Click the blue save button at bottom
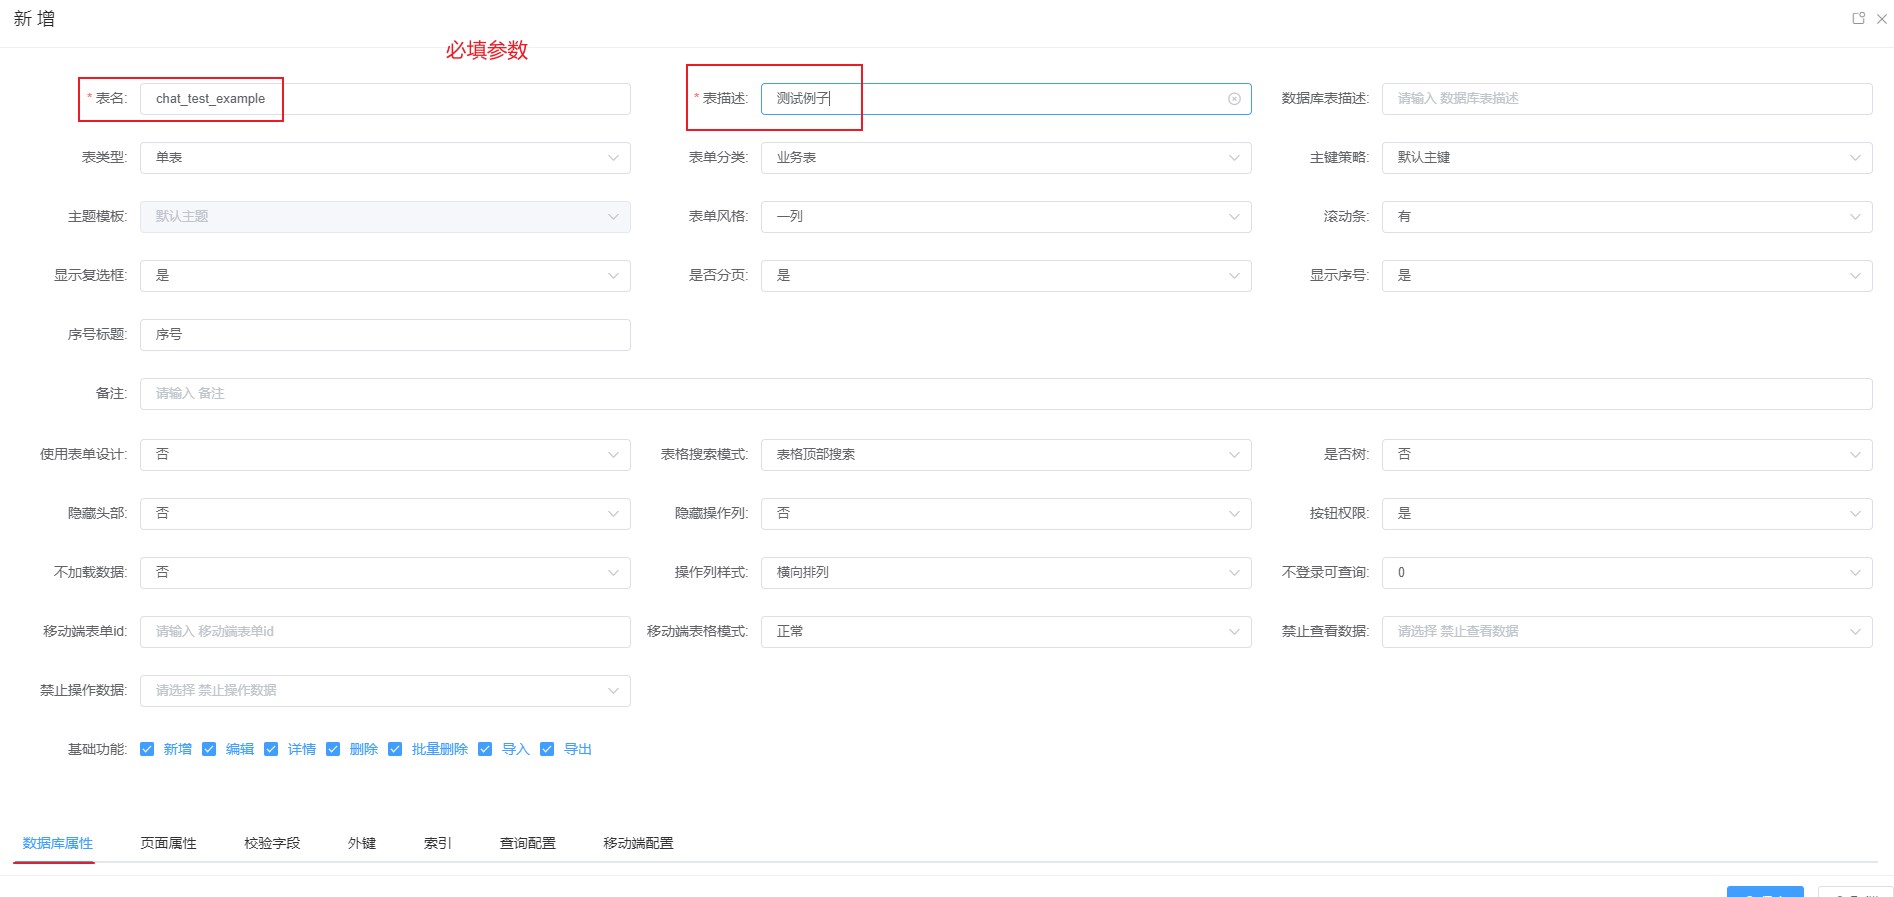The width and height of the screenshot is (1894, 897). coord(1764,892)
